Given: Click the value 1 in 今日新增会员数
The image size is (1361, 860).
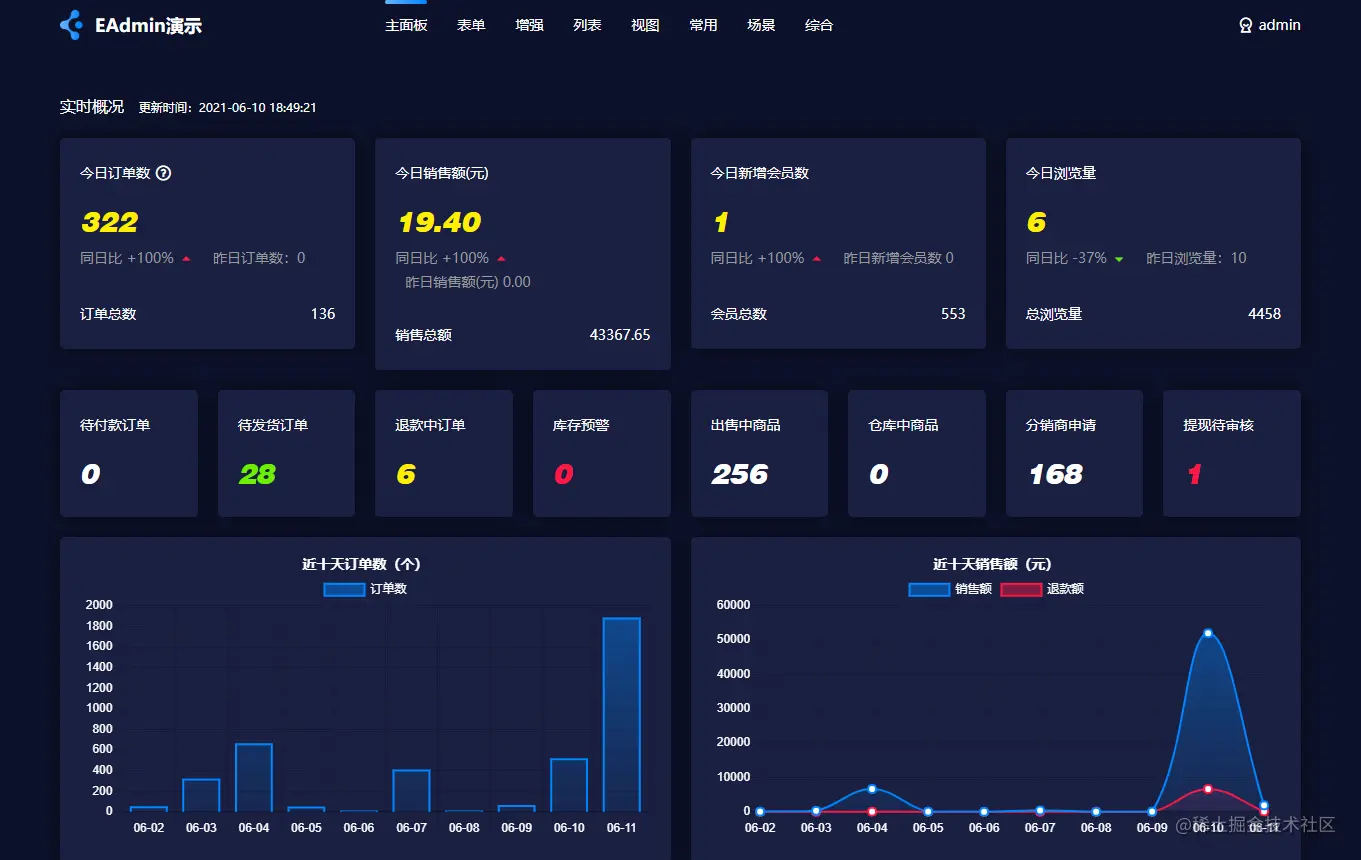Looking at the screenshot, I should [x=720, y=222].
